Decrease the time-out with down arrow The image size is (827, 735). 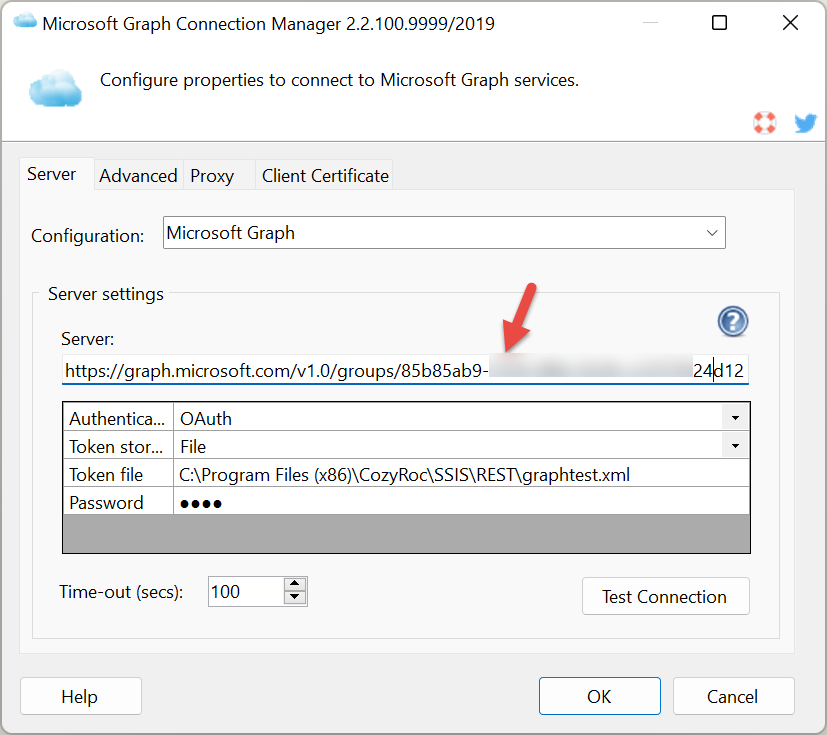coord(295,598)
